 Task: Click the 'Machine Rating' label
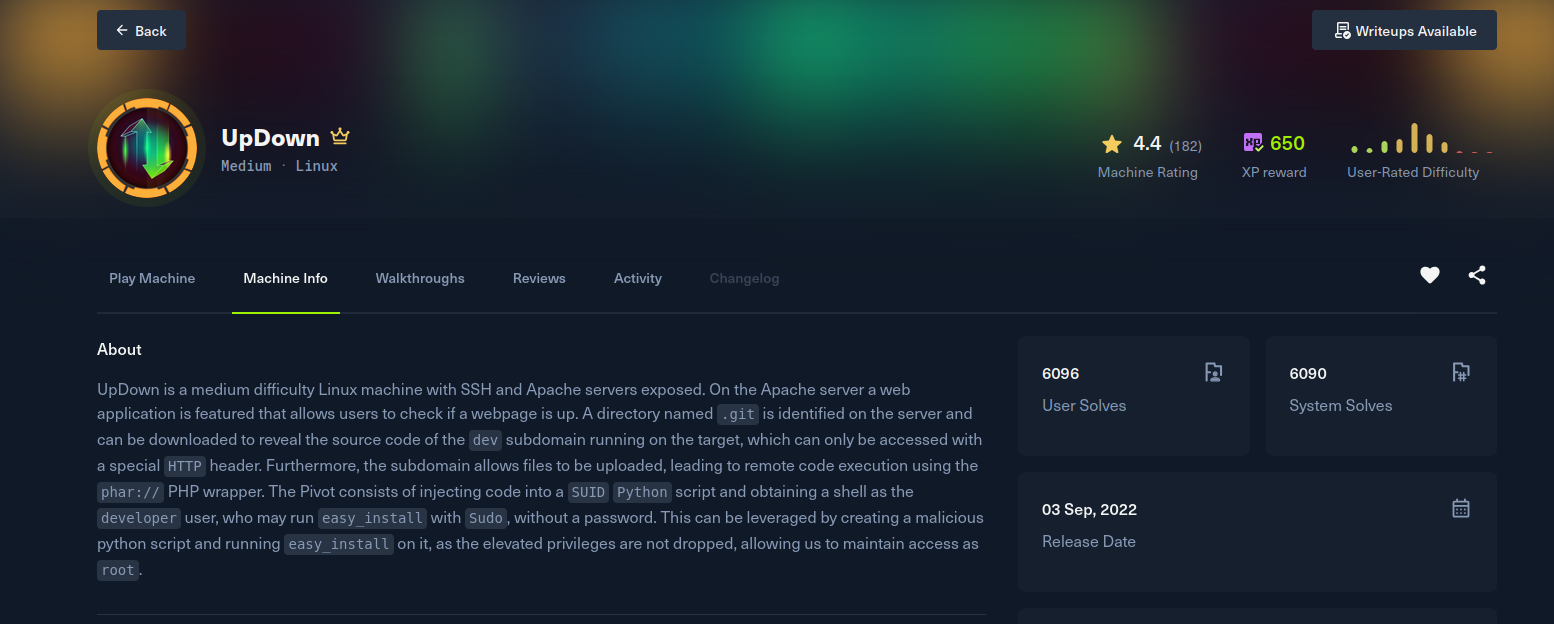[1148, 172]
